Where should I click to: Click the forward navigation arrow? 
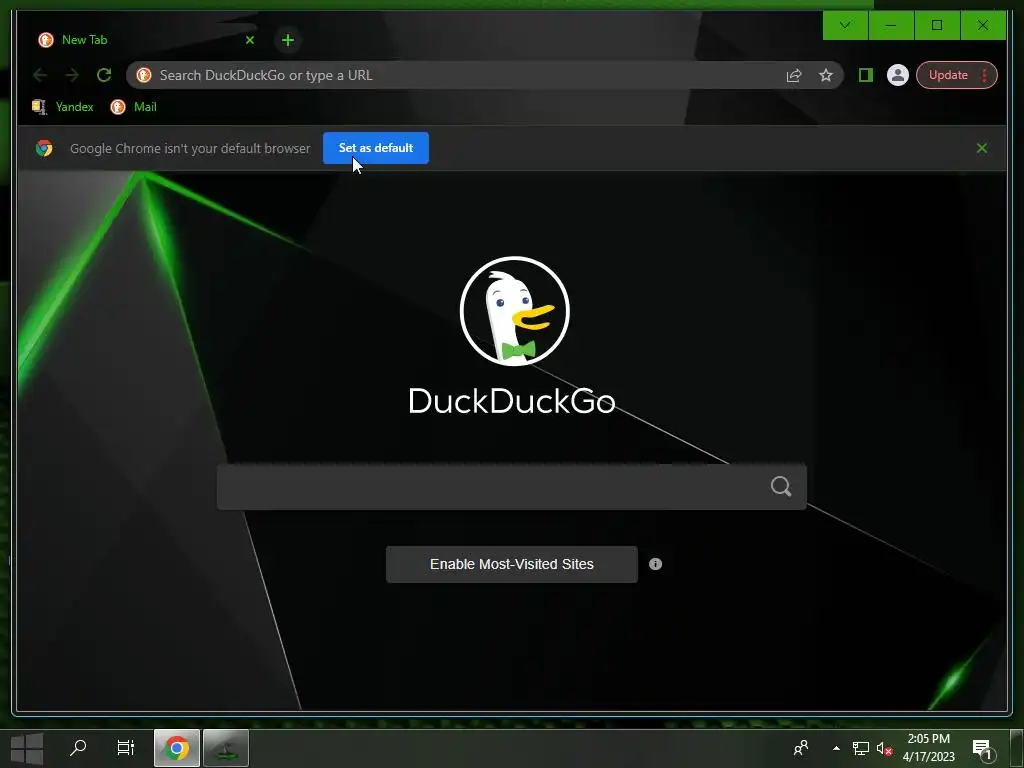click(x=72, y=75)
